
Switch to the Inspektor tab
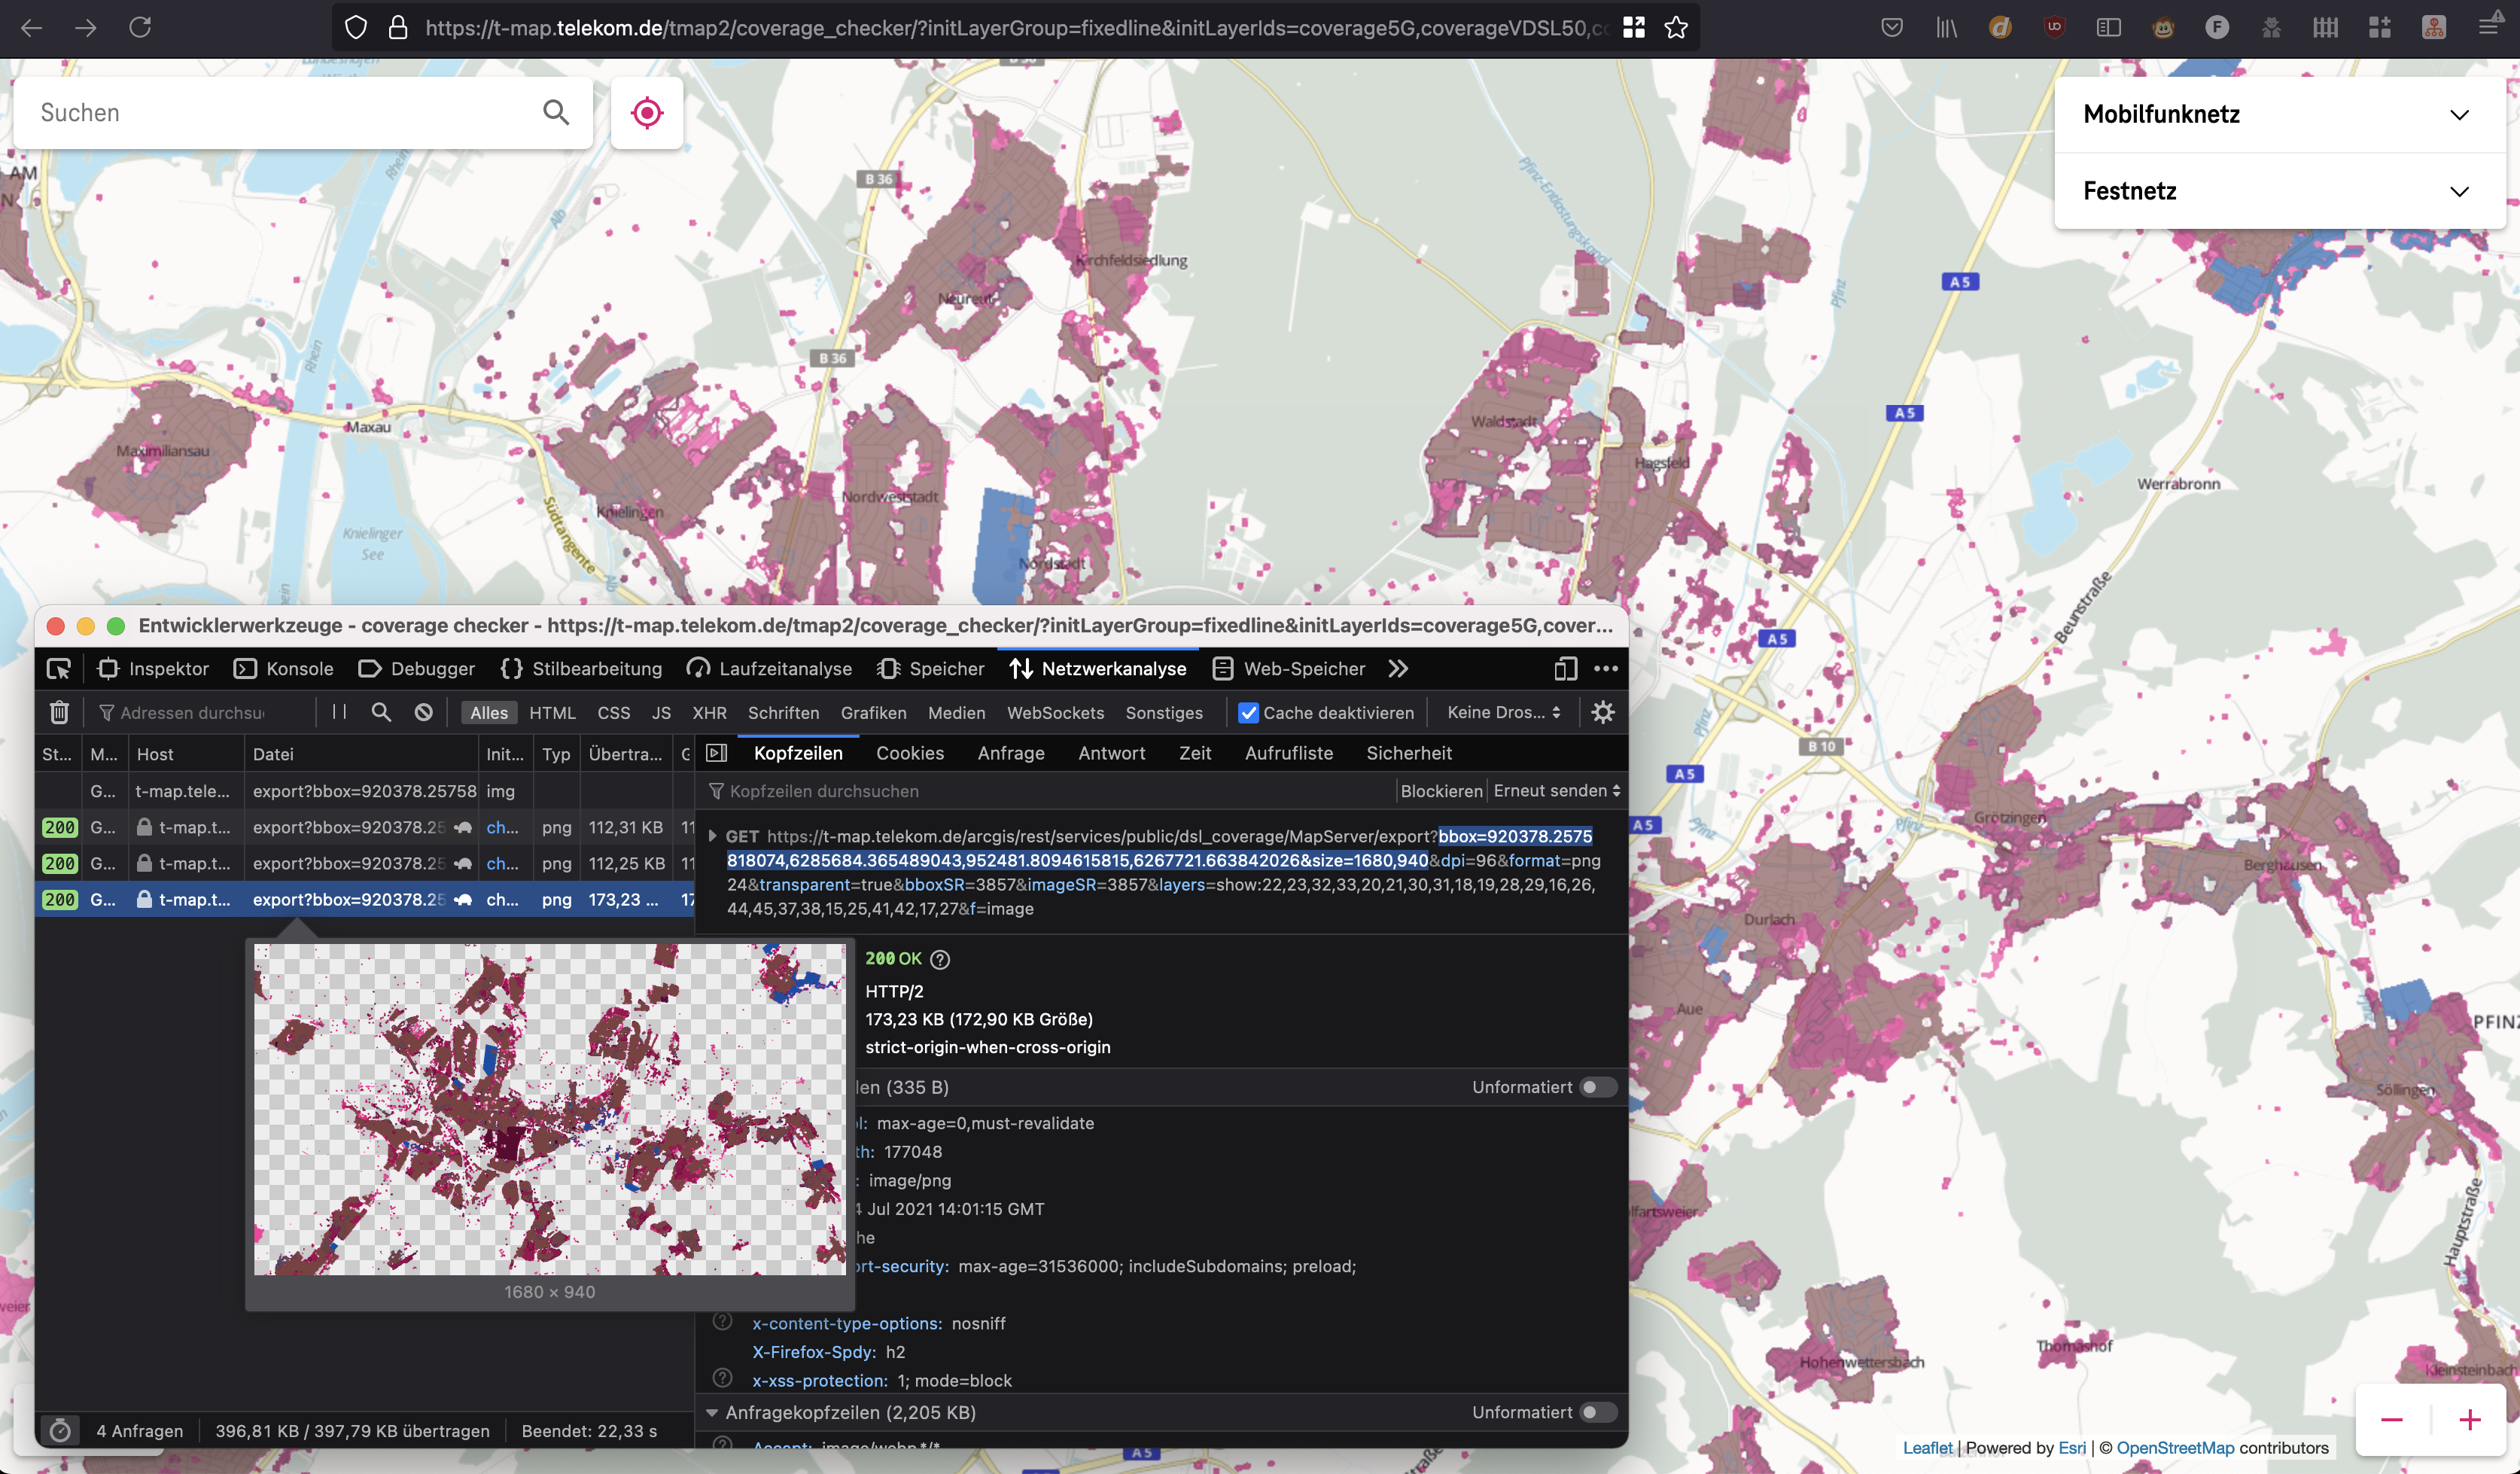154,669
